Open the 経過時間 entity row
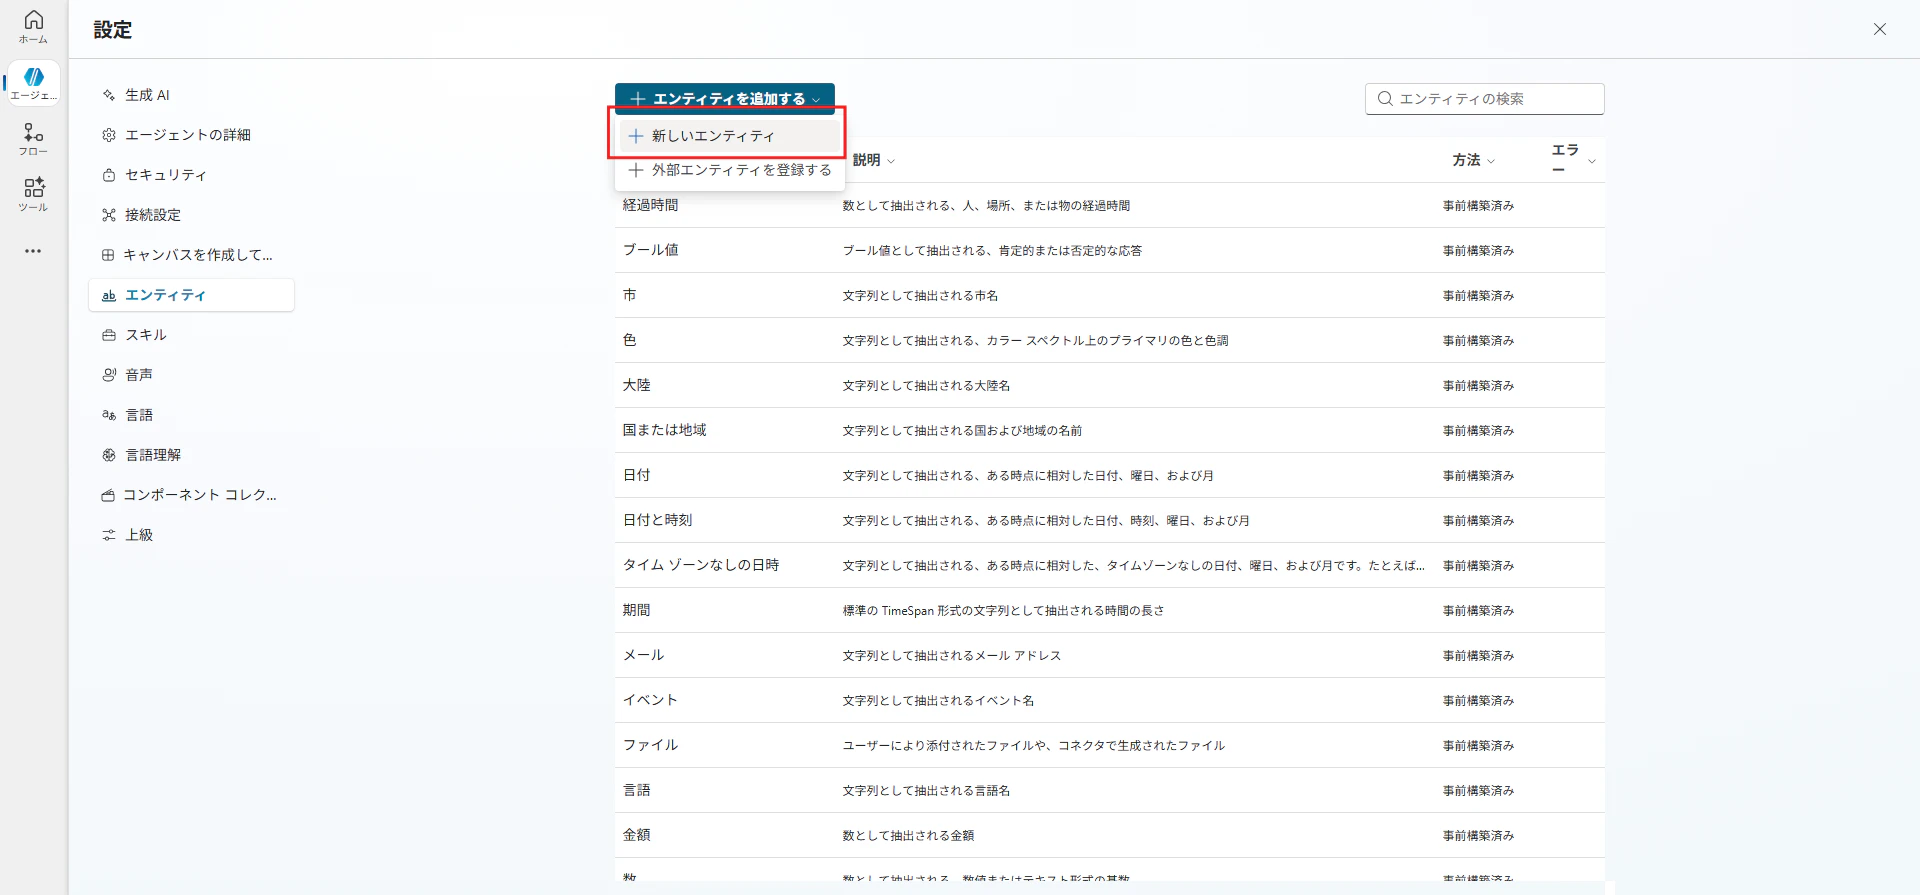 point(1110,205)
